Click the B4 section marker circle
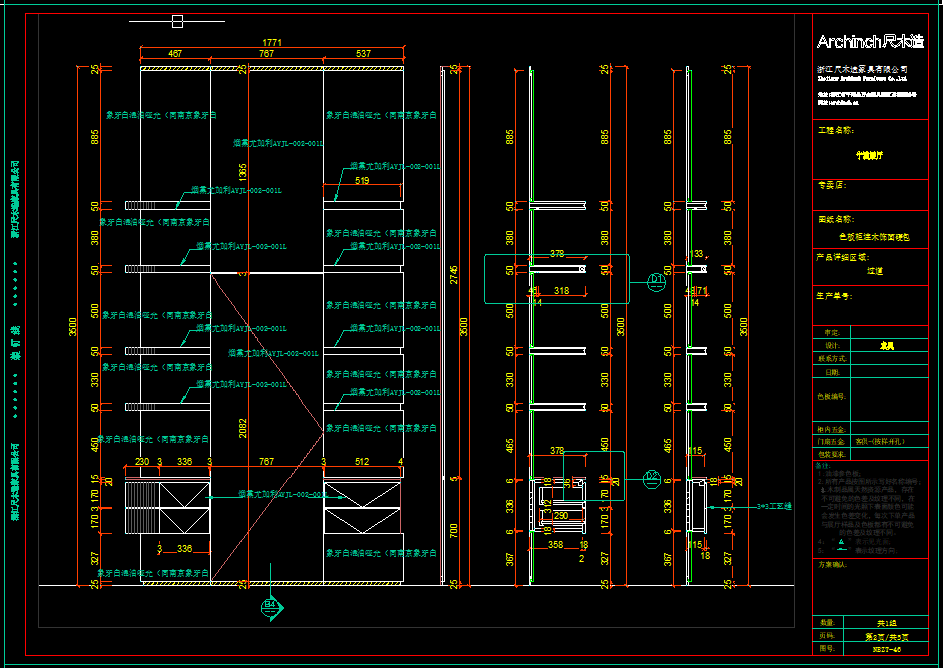The image size is (943, 668). pos(269,606)
